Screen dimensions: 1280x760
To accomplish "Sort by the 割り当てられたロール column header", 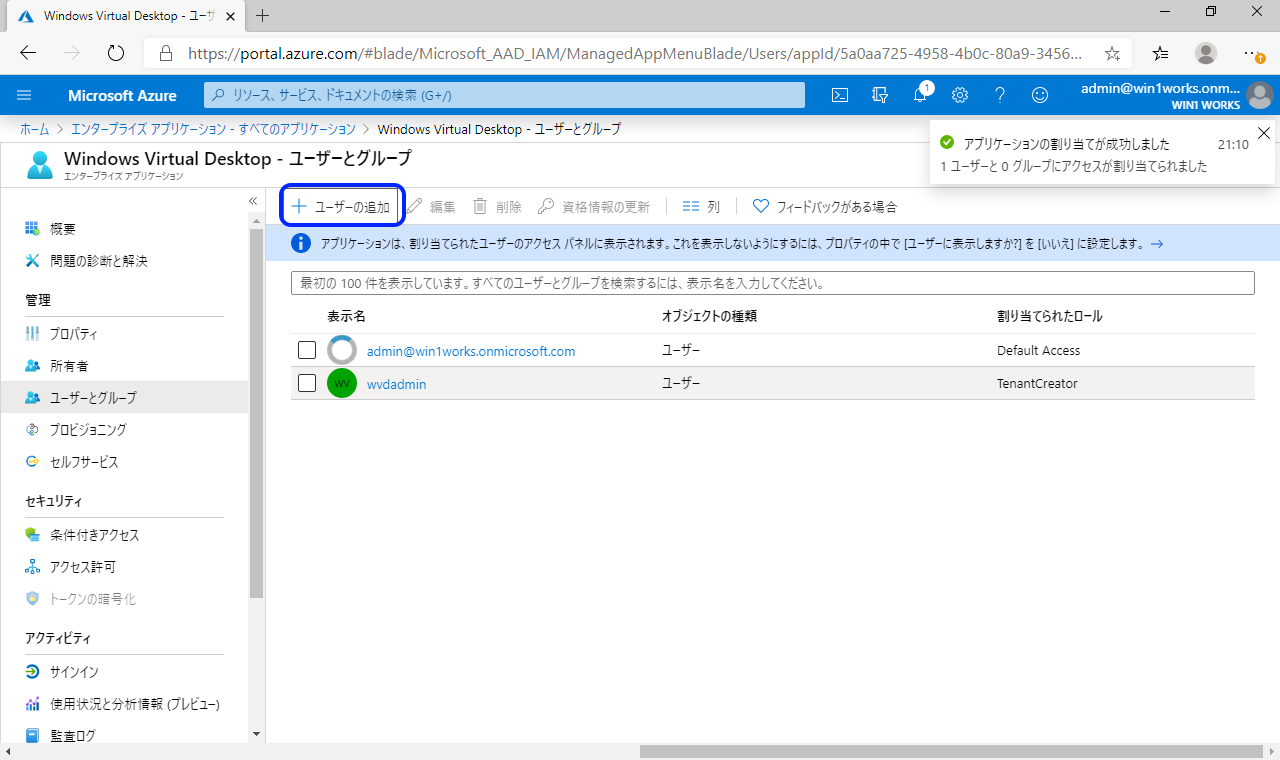I will [1050, 316].
